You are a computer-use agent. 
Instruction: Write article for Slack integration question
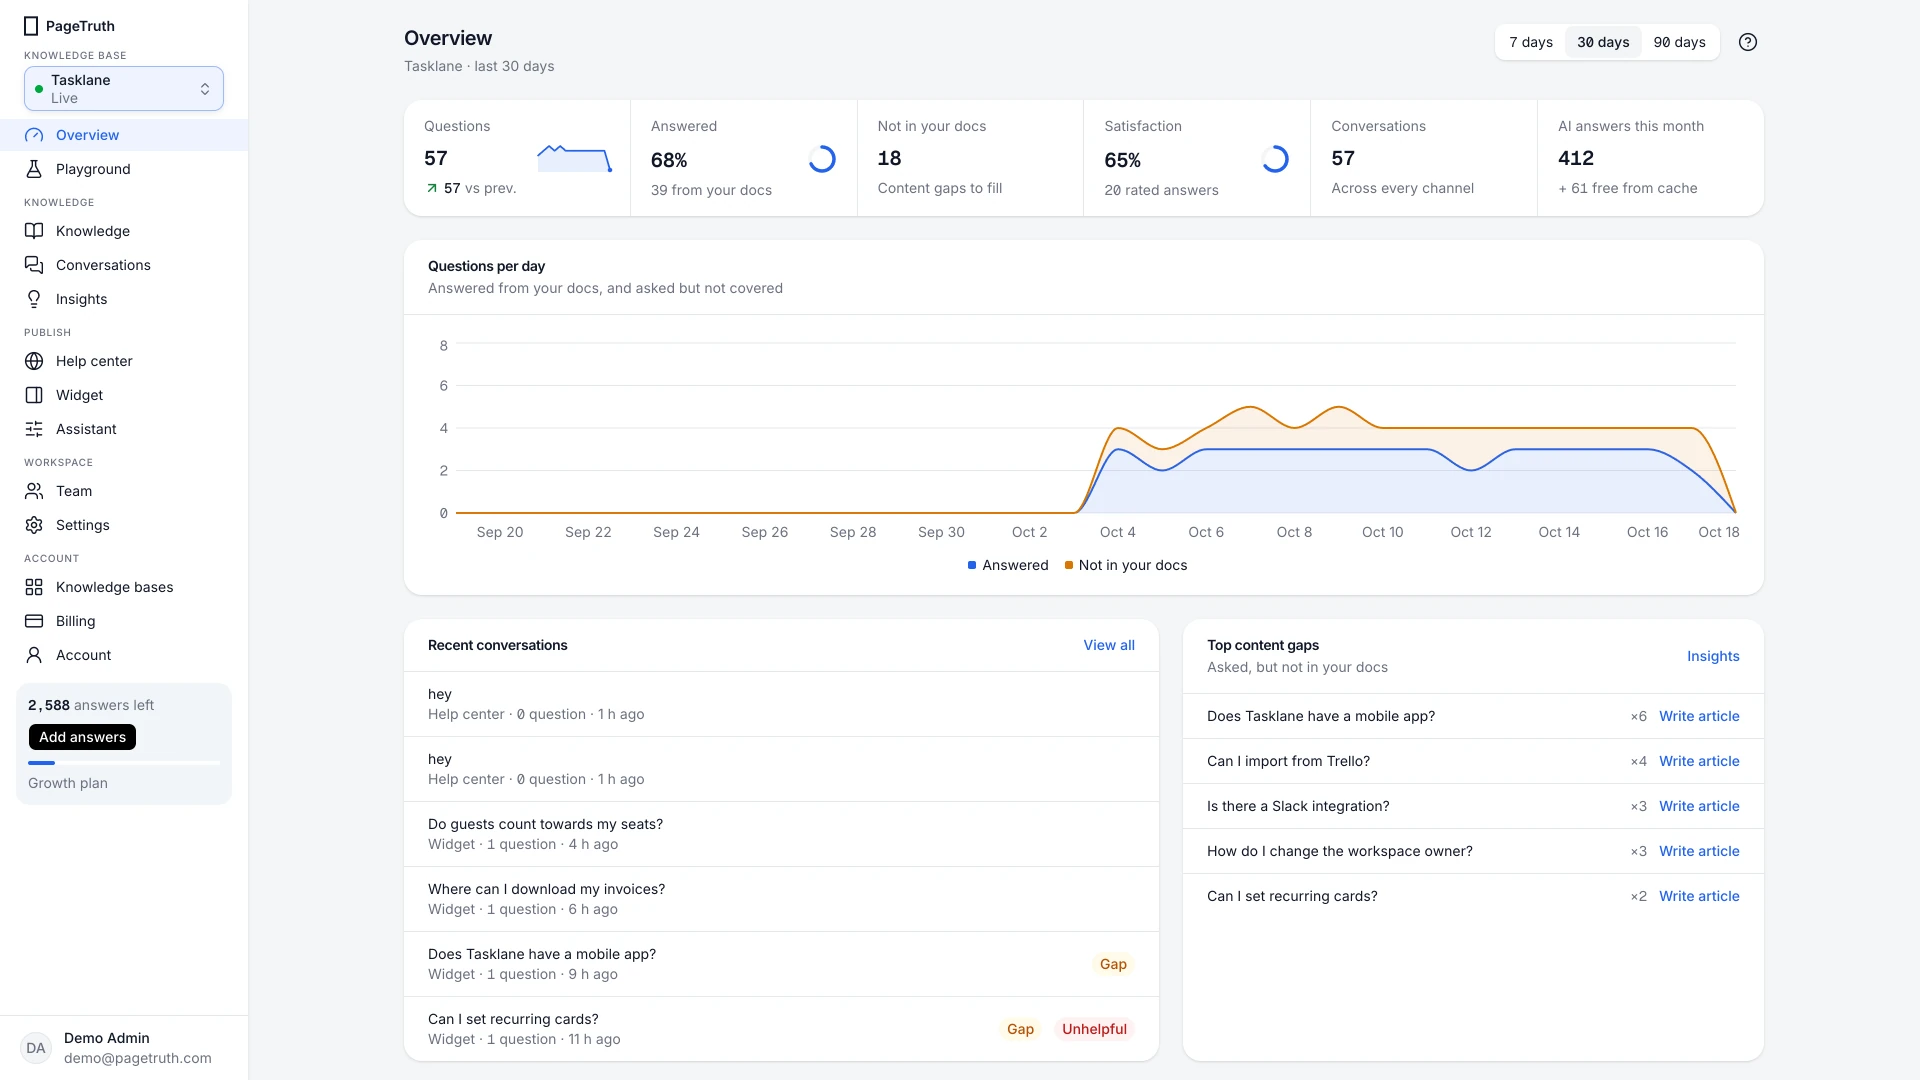click(1699, 806)
